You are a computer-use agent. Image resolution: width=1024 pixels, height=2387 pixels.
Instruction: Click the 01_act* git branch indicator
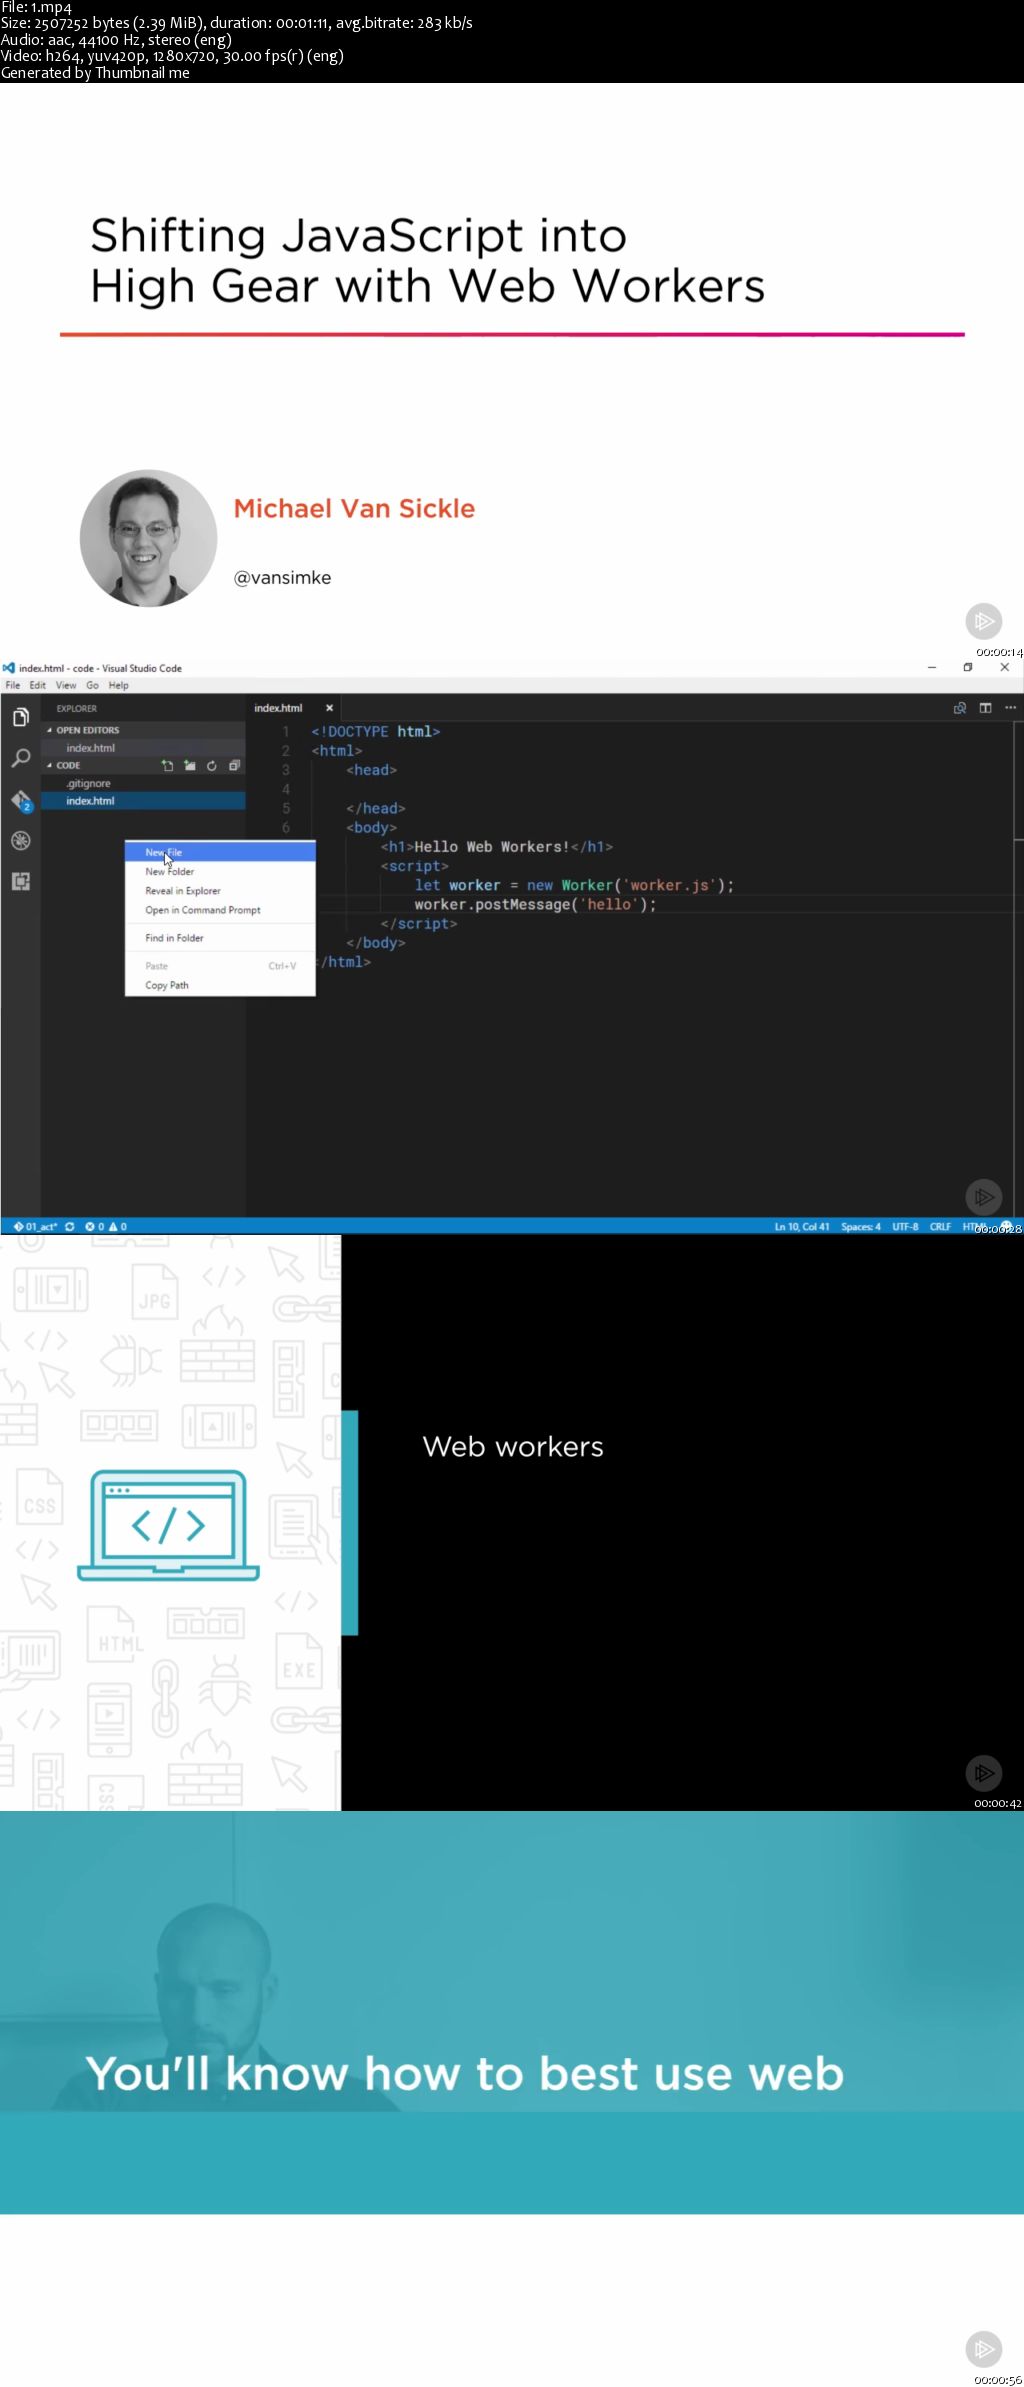(36, 1226)
